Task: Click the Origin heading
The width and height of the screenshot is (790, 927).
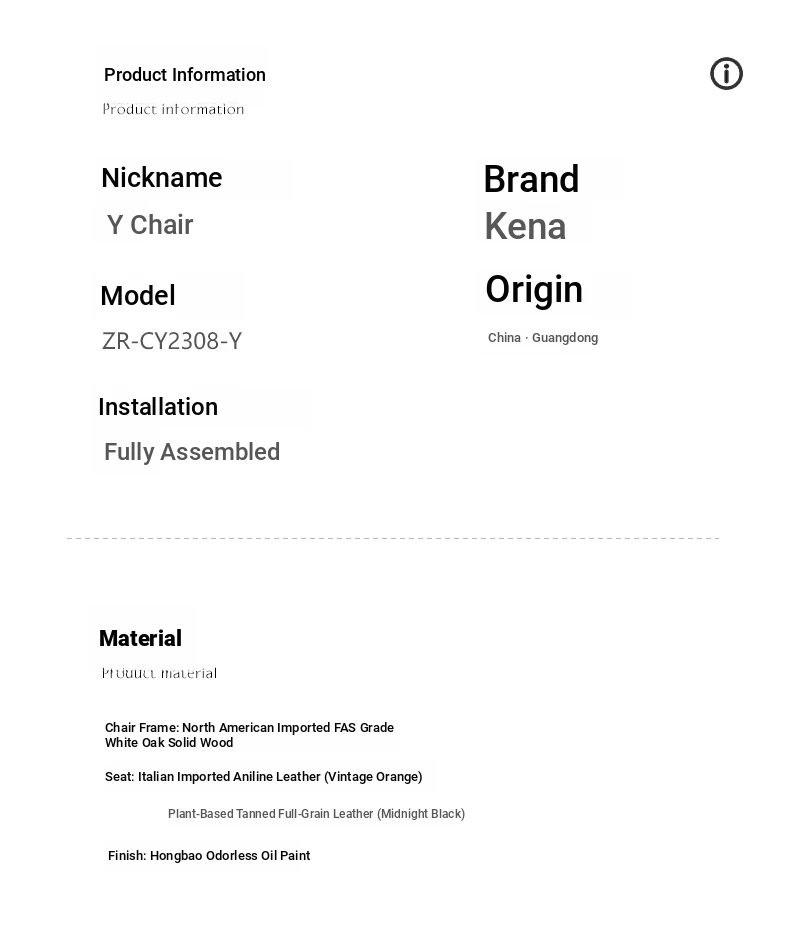Action: (x=534, y=290)
